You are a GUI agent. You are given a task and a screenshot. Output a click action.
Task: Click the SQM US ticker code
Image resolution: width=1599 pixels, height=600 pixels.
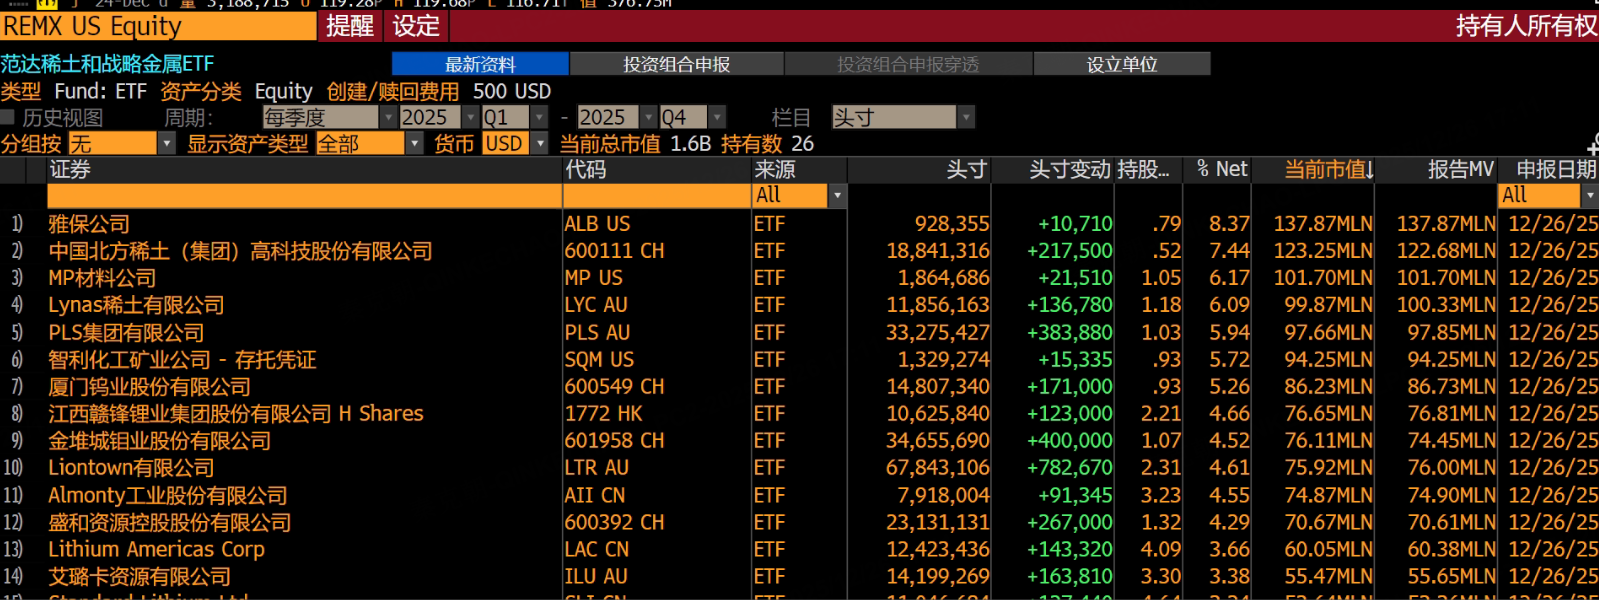coord(599,359)
